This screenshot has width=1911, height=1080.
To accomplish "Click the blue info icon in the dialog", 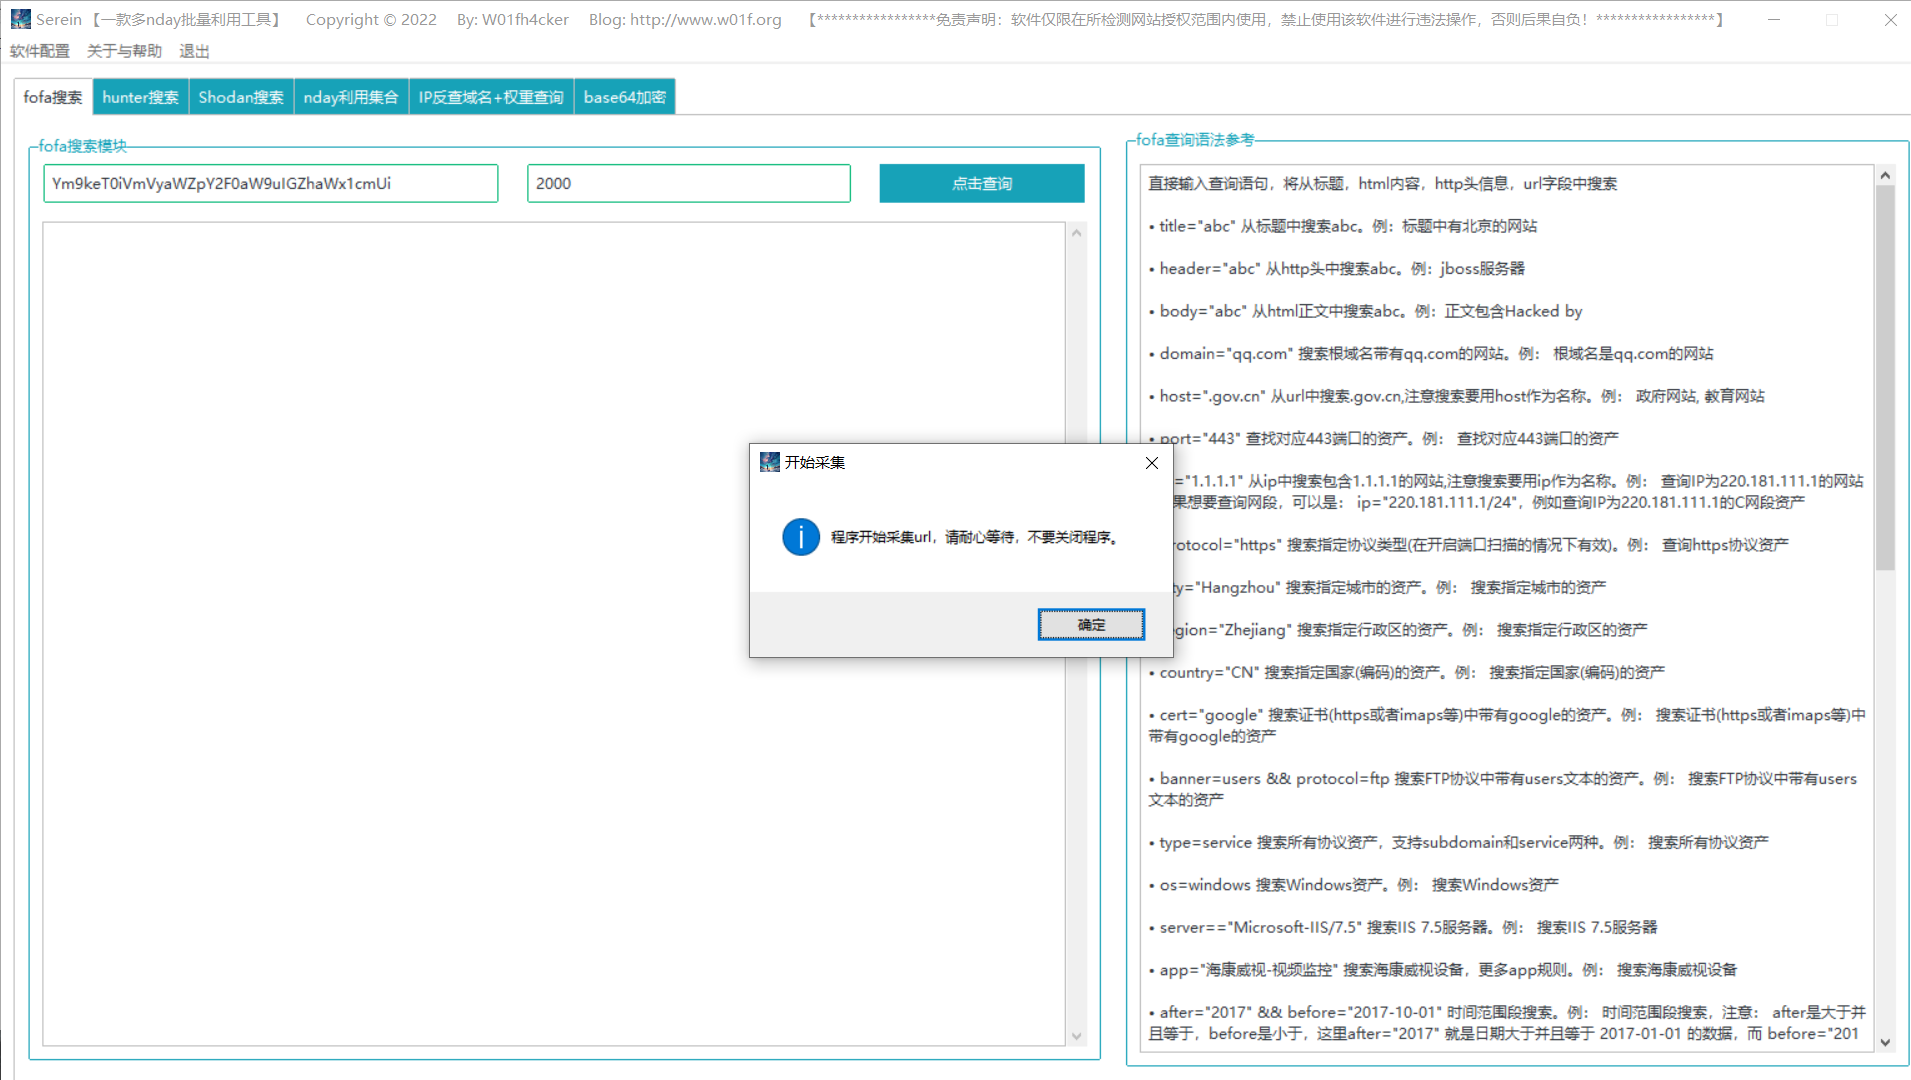I will [801, 537].
